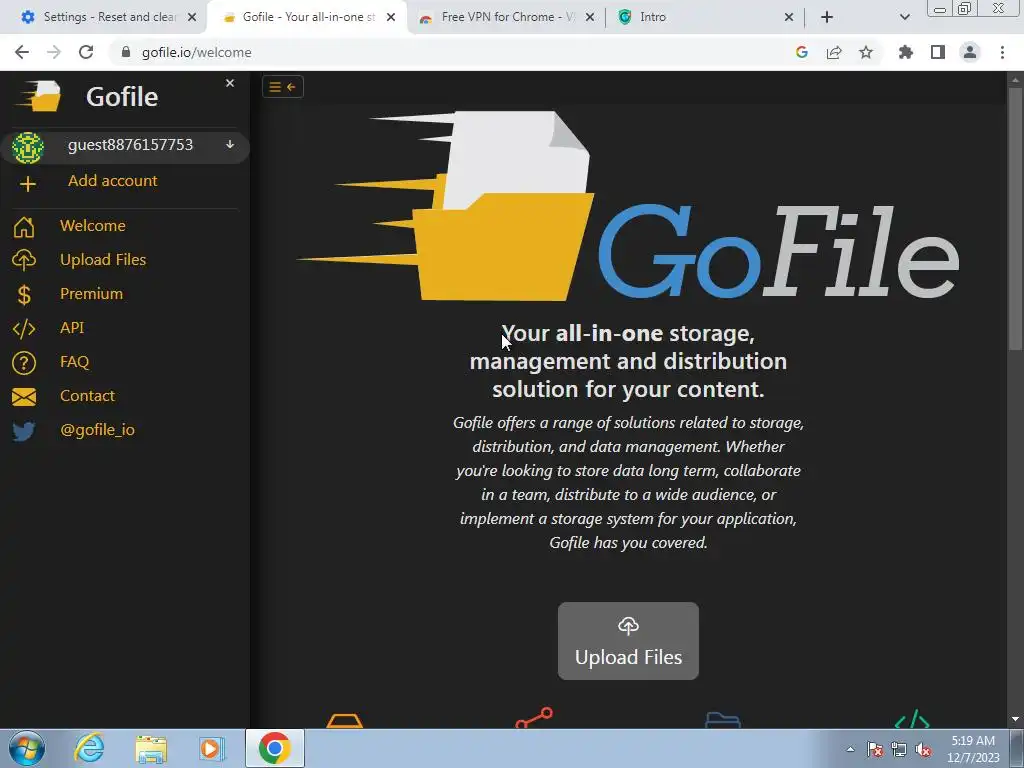Screen dimensions: 1024x768
Task: Go to the Welcome sidebar item
Action: pos(93,225)
